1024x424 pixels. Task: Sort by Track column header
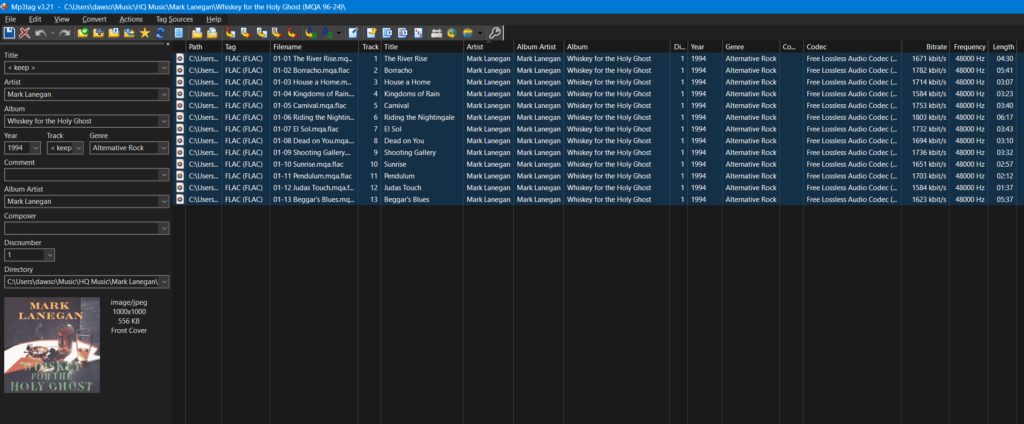370,47
